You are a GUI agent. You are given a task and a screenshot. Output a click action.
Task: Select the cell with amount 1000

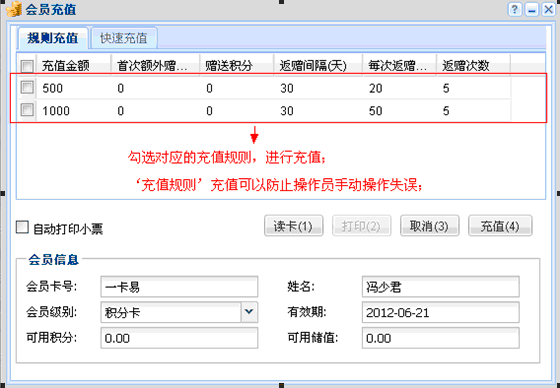tap(56, 111)
